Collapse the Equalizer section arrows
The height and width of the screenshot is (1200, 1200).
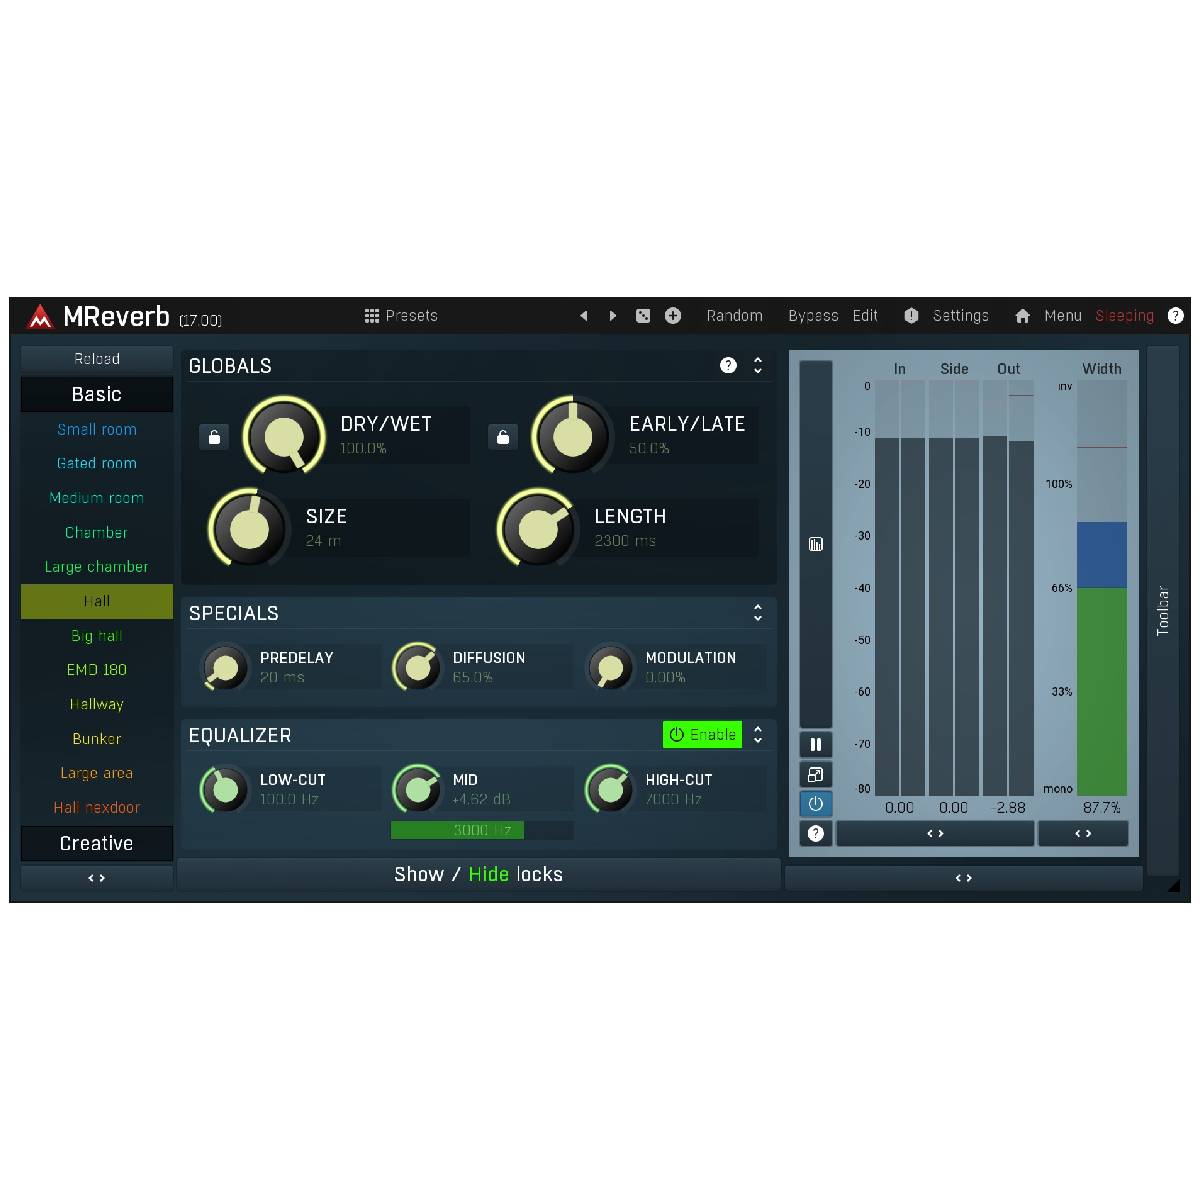pos(758,735)
